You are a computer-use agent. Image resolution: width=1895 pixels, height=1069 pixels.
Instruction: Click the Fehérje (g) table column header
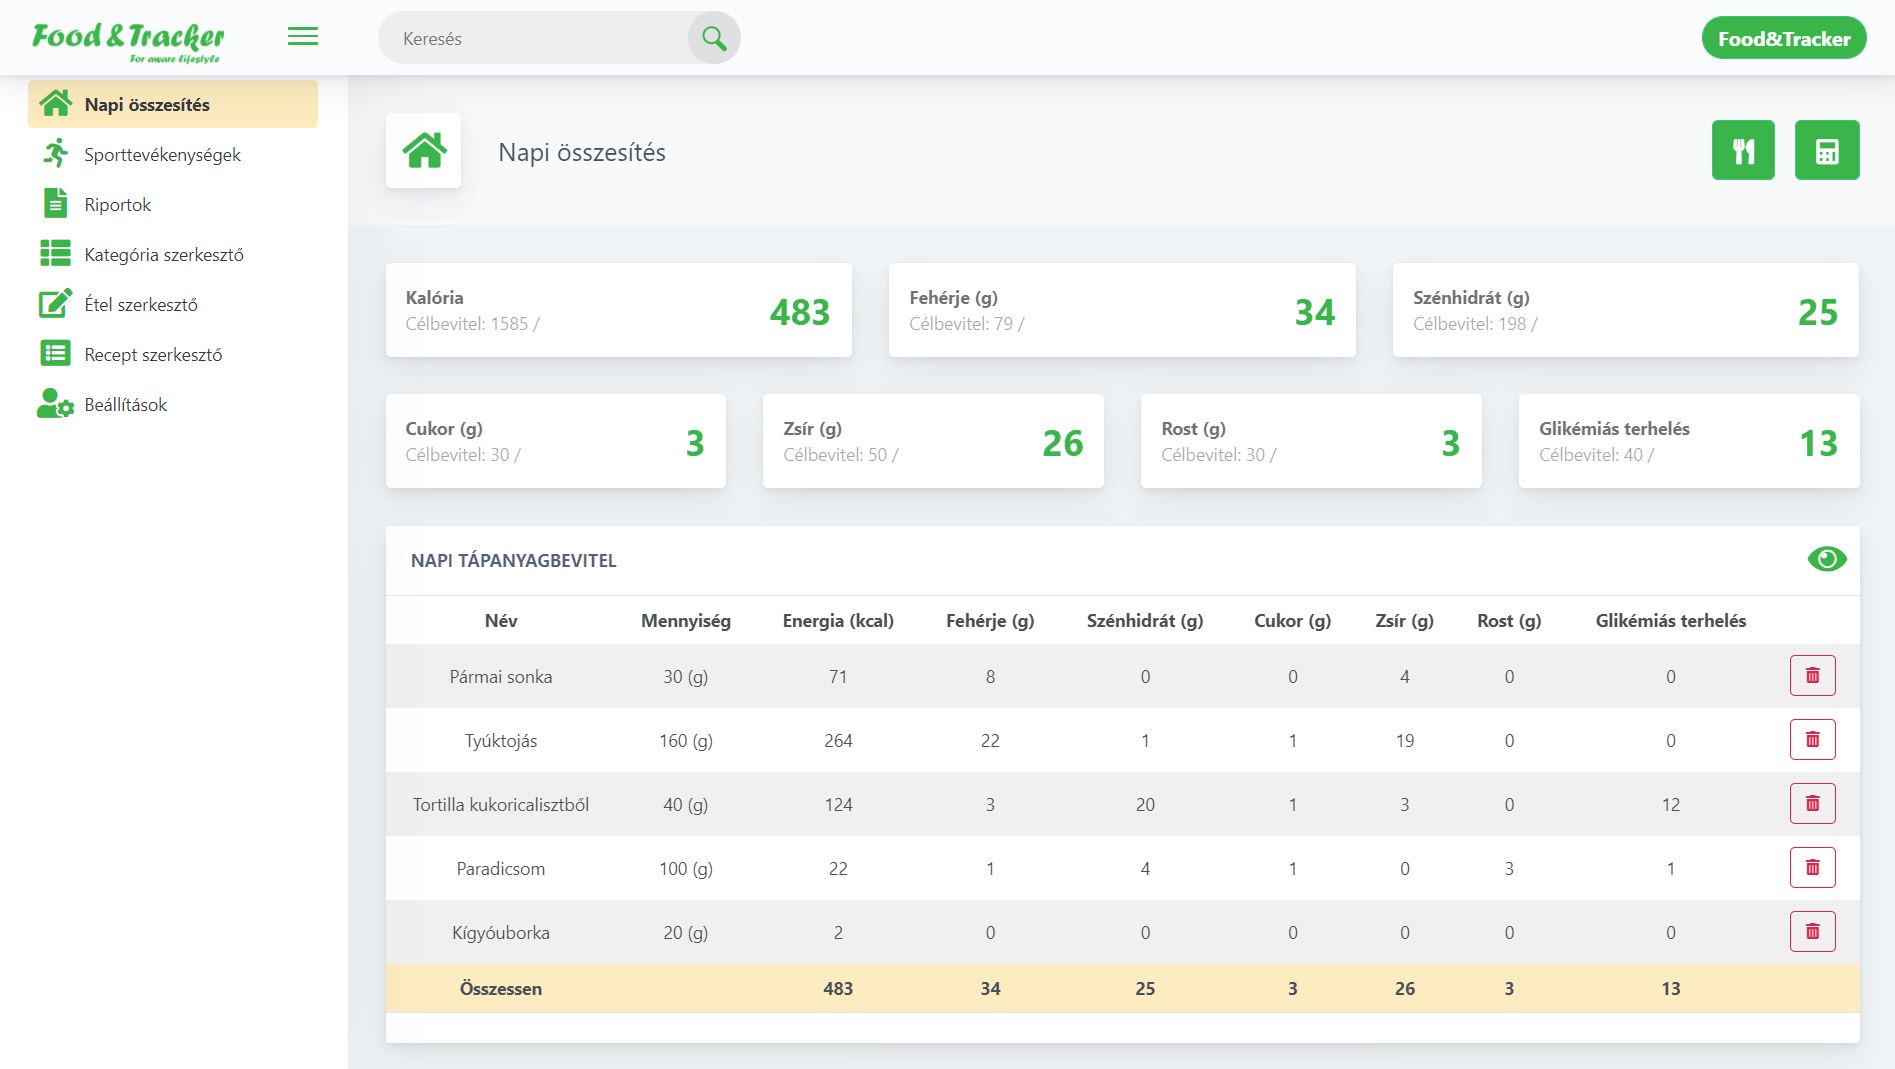click(990, 620)
